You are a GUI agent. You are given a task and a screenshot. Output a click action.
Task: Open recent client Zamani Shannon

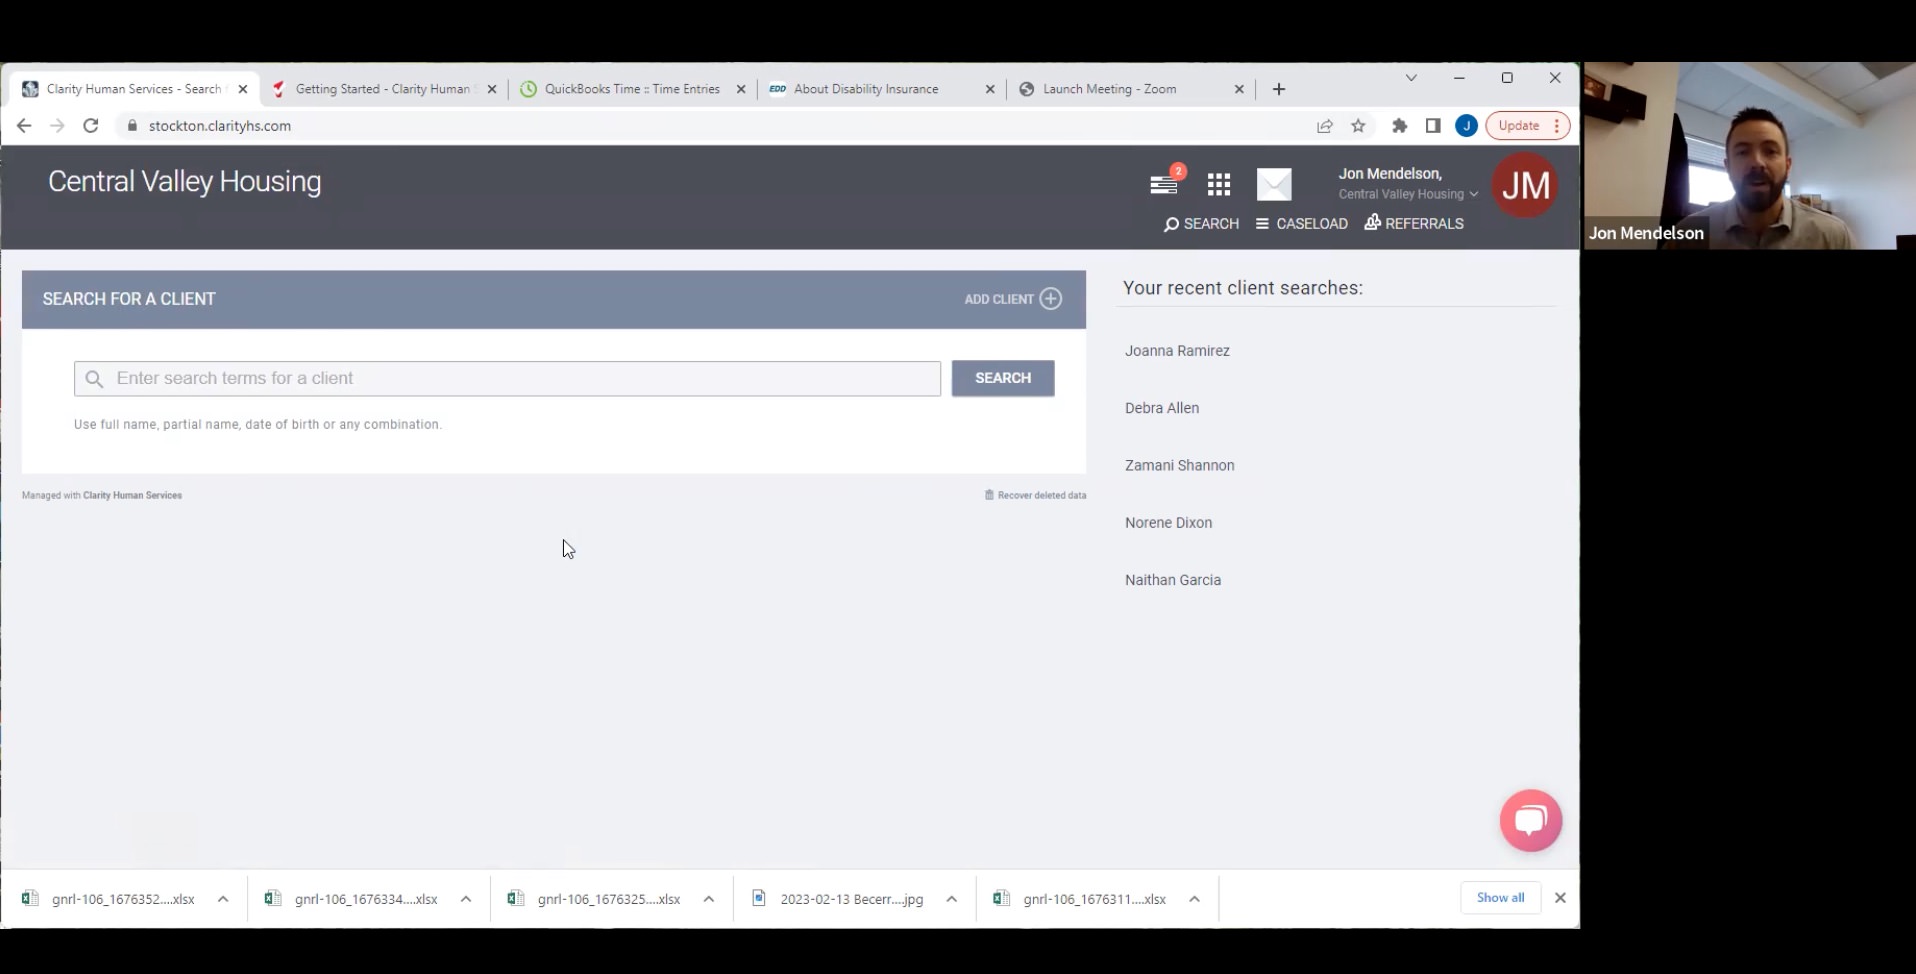pyautogui.click(x=1180, y=465)
